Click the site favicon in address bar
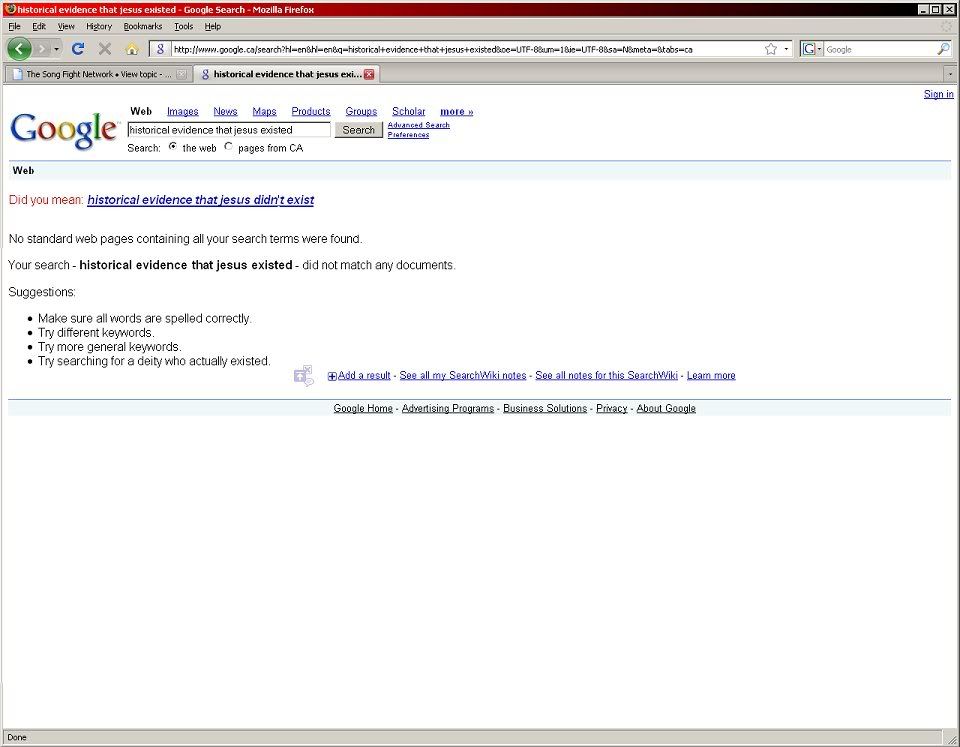Viewport: 960px width, 747px height. [x=160, y=49]
